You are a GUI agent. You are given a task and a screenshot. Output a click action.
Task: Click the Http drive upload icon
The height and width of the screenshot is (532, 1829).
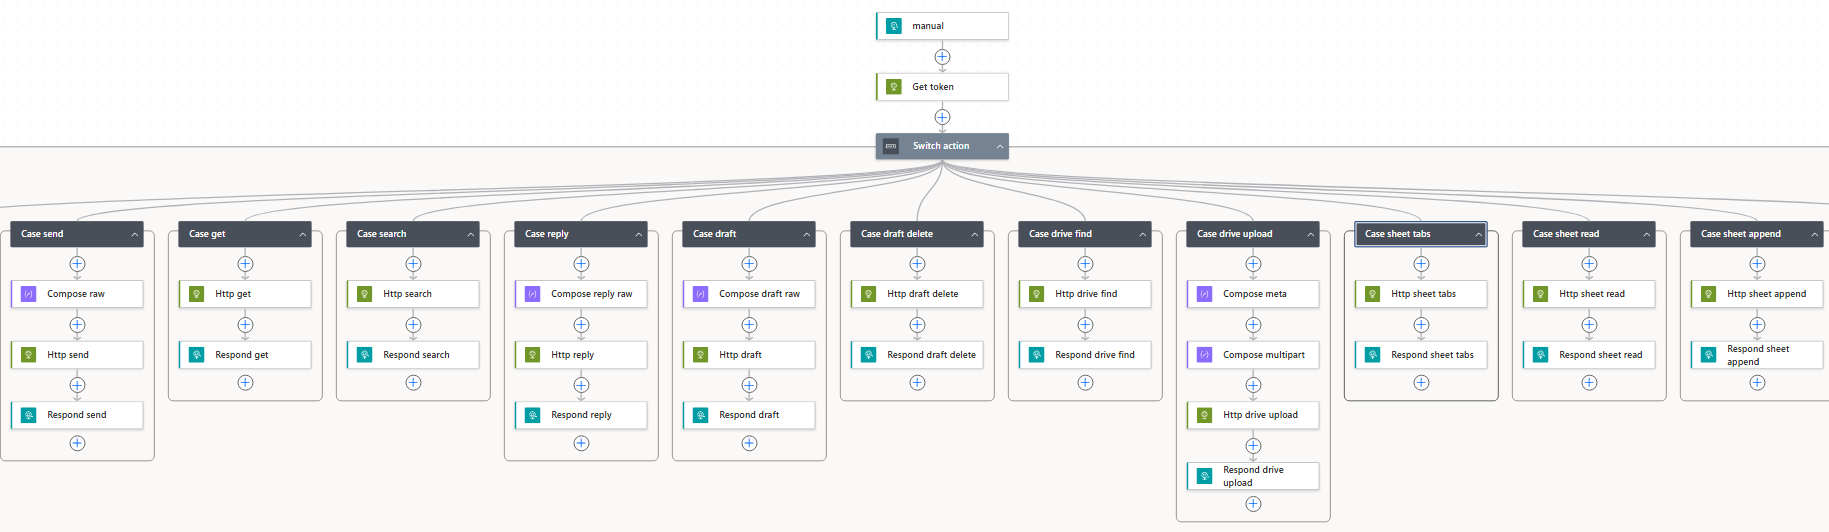click(1205, 415)
